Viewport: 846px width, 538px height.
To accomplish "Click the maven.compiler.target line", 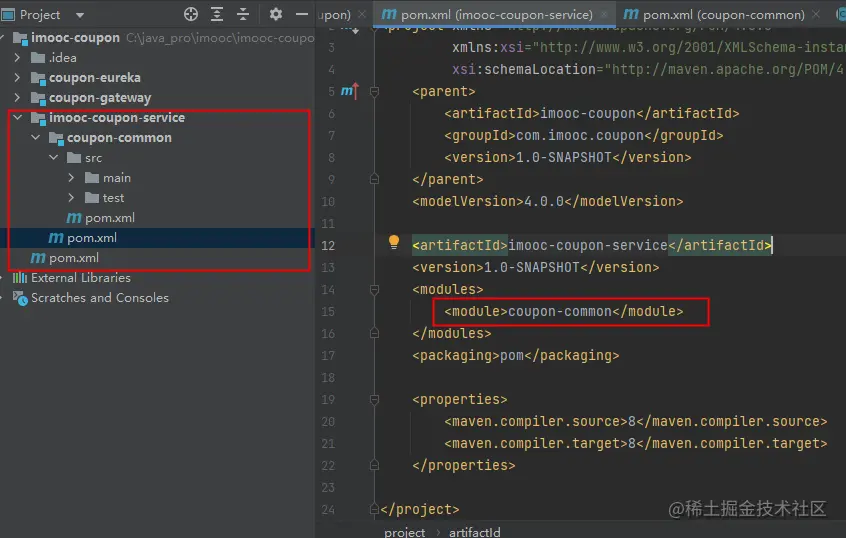I will click(636, 443).
